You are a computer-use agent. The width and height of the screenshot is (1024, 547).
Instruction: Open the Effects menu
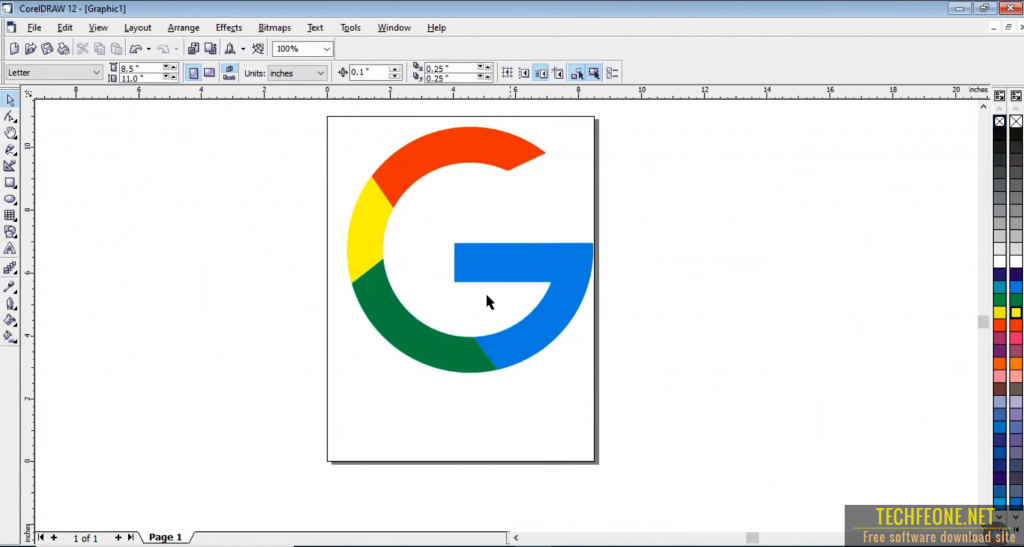click(229, 27)
